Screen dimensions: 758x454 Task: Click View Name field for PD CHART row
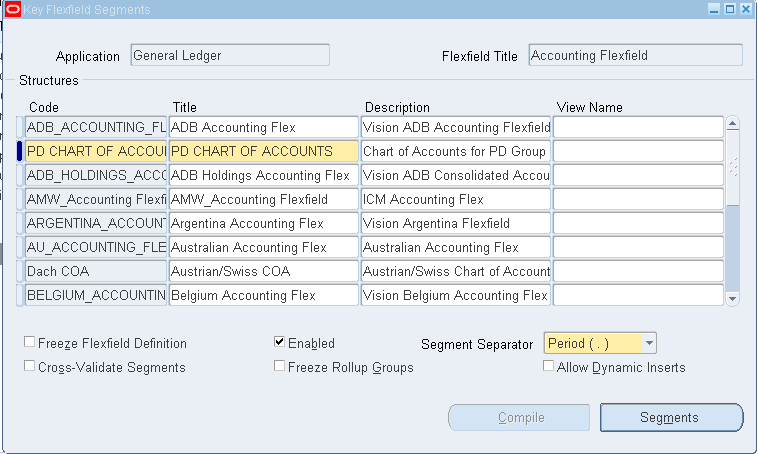click(x=638, y=152)
